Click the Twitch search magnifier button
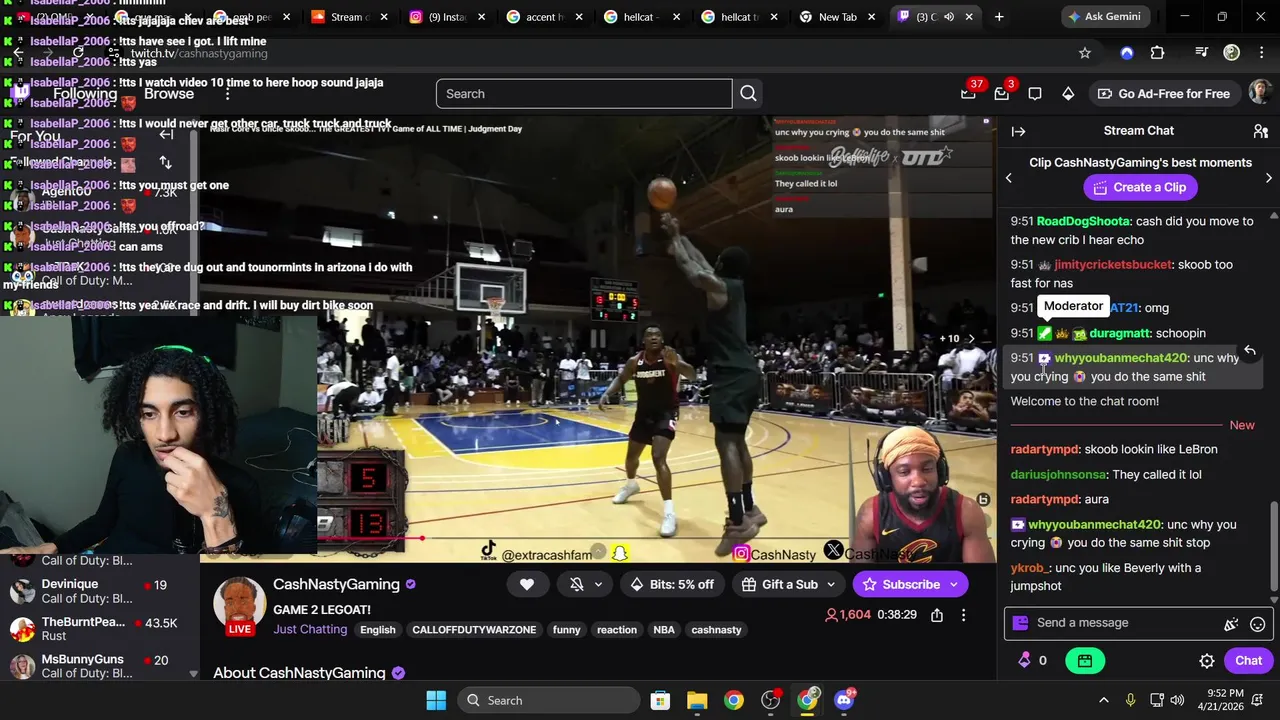1280x720 pixels. coord(748,94)
